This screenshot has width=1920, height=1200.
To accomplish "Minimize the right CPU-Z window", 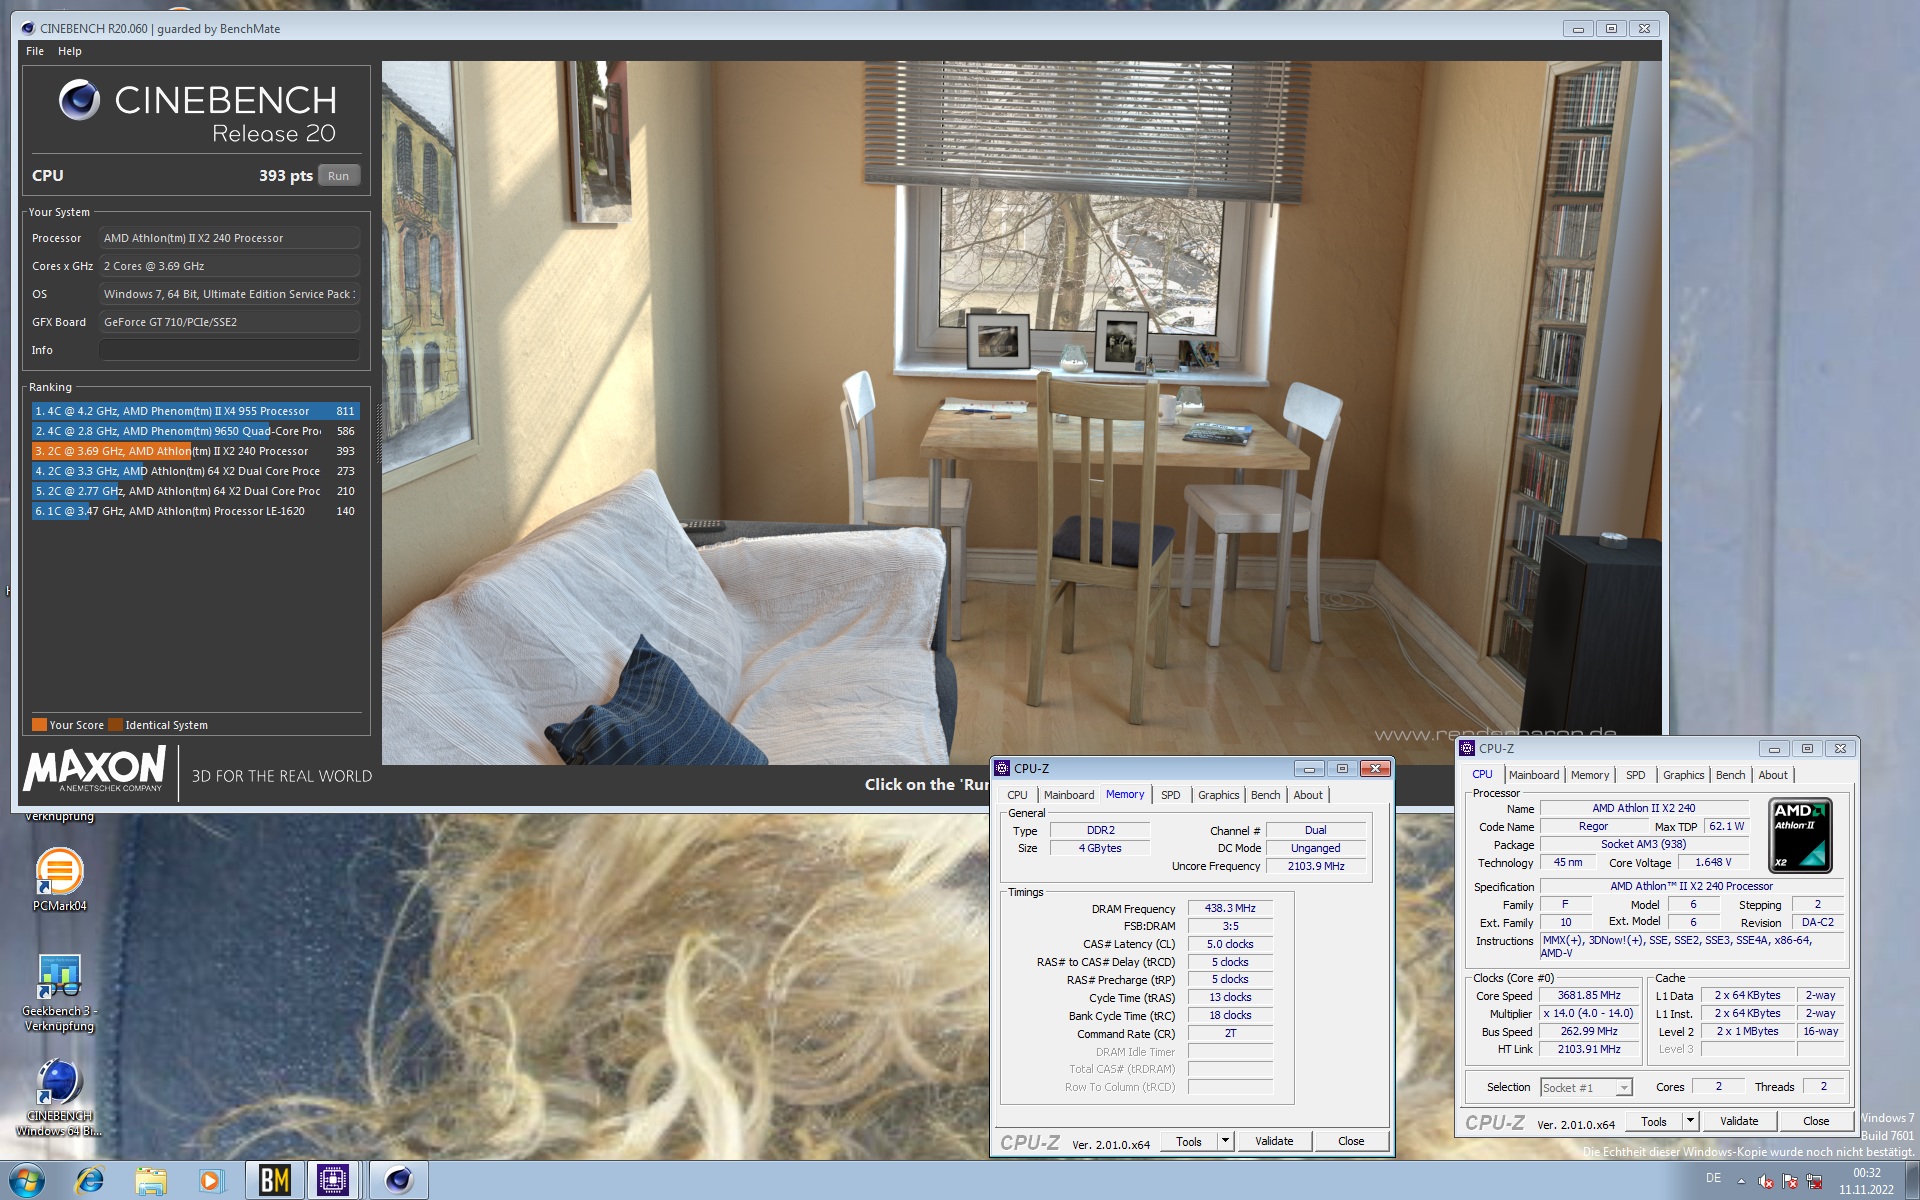I will [x=1774, y=748].
